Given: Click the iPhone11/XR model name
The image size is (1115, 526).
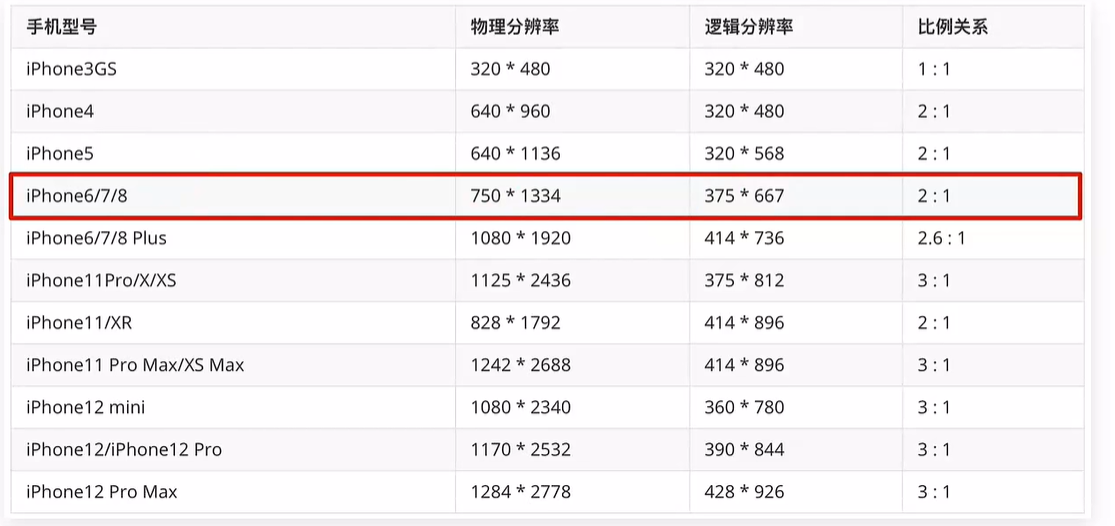Looking at the screenshot, I should coord(81,322).
